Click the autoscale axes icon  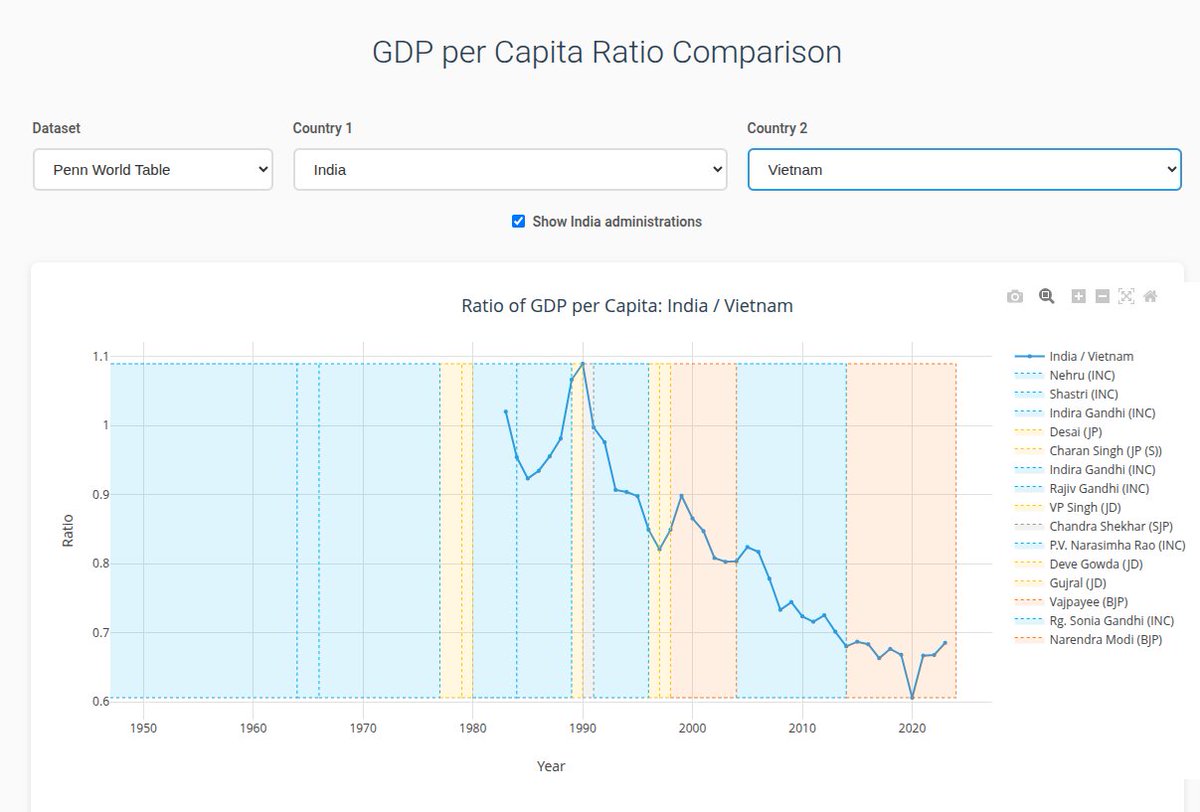coord(1126,296)
